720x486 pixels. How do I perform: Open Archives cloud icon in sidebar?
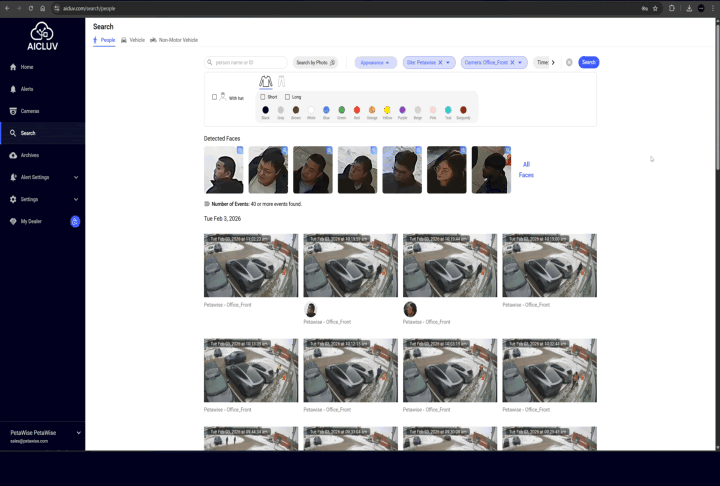click(13, 155)
